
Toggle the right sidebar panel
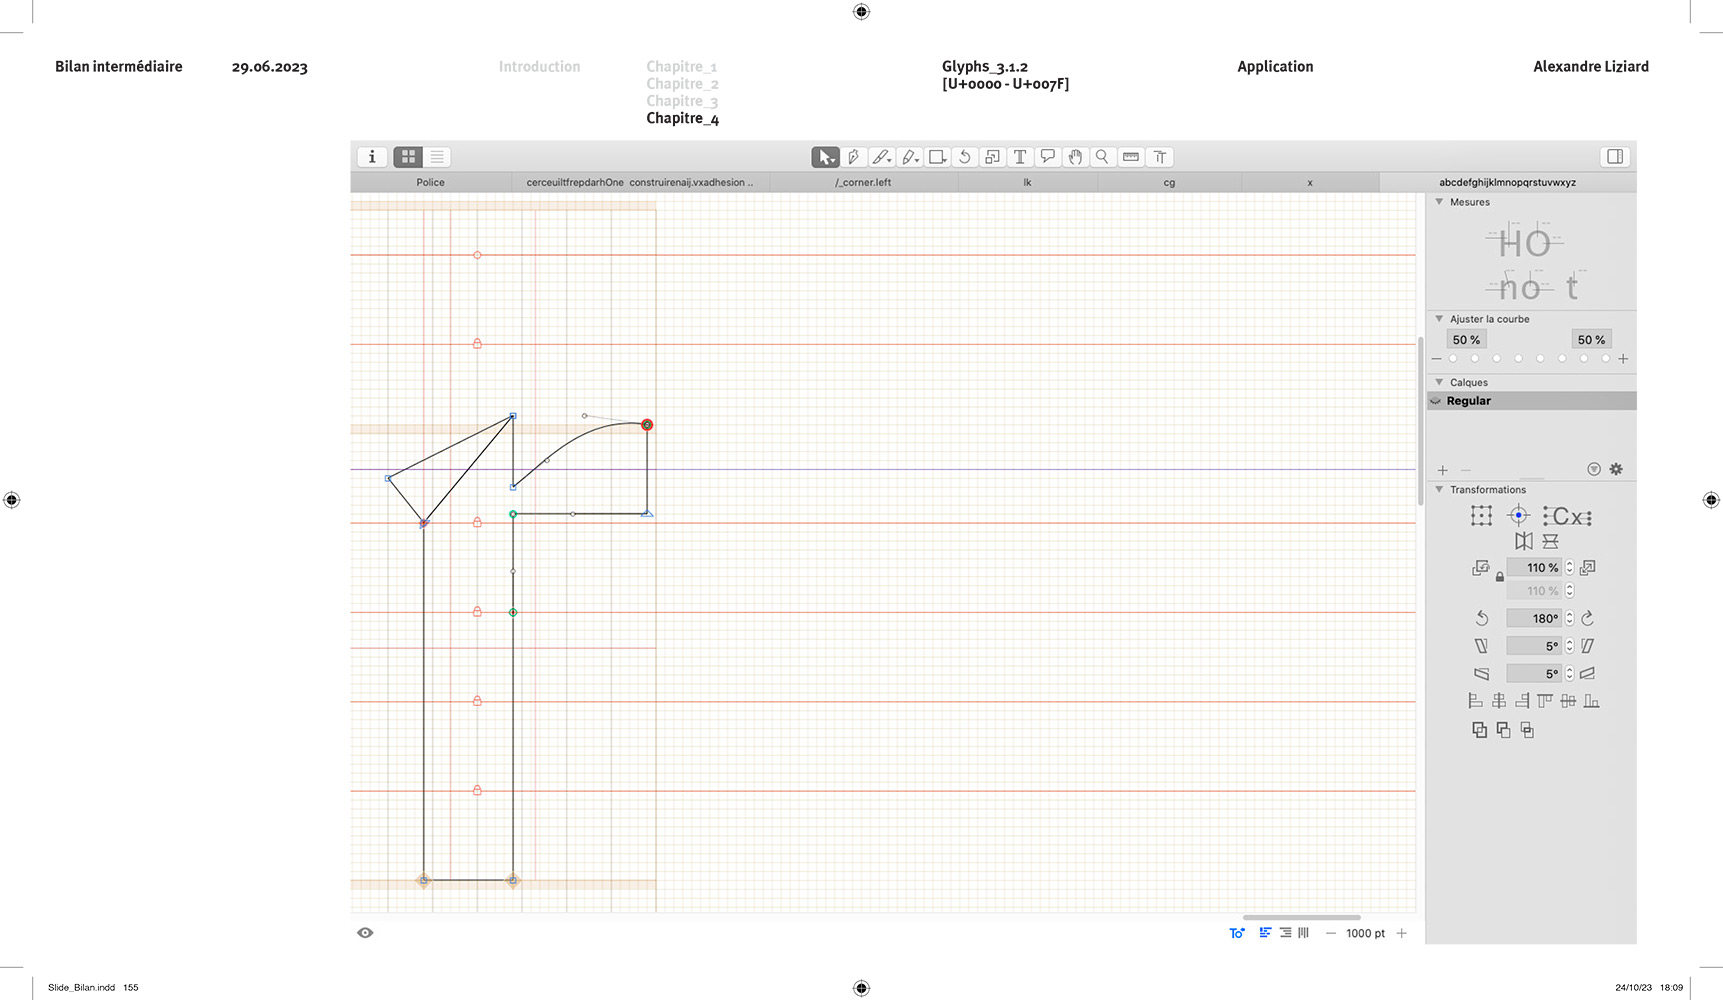1614,157
